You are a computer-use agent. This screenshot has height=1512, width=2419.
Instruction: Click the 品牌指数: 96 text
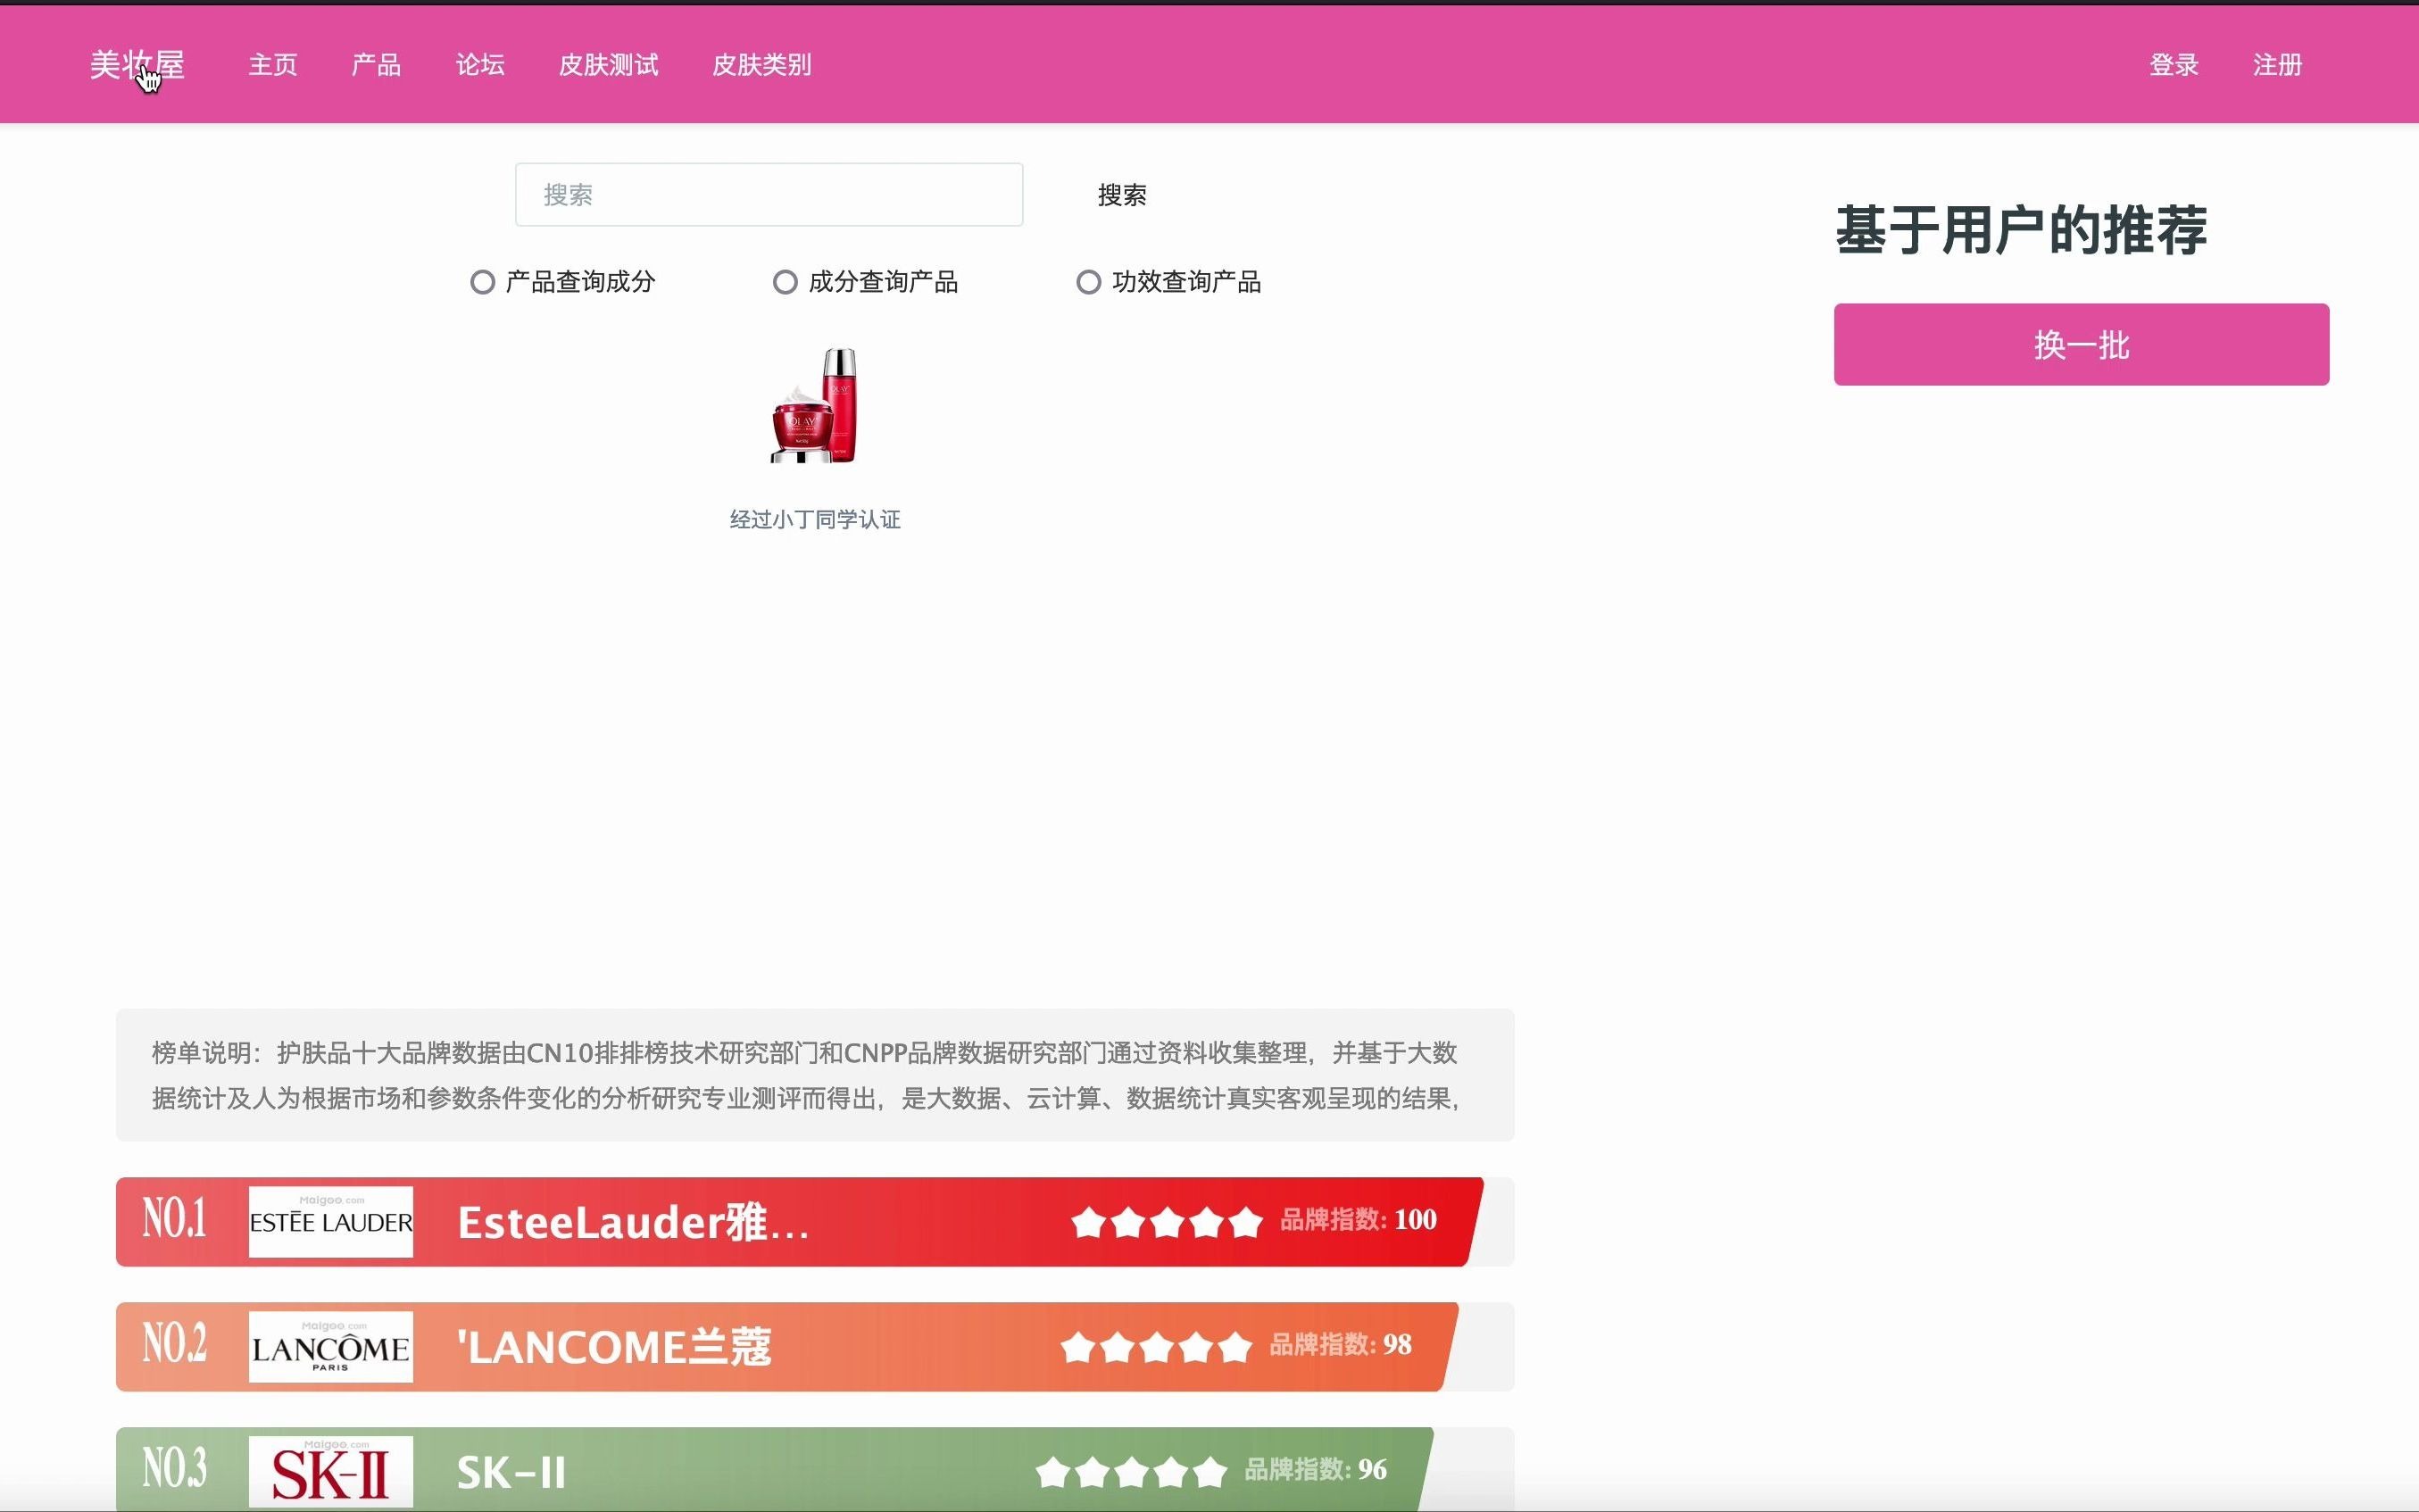click(1315, 1469)
